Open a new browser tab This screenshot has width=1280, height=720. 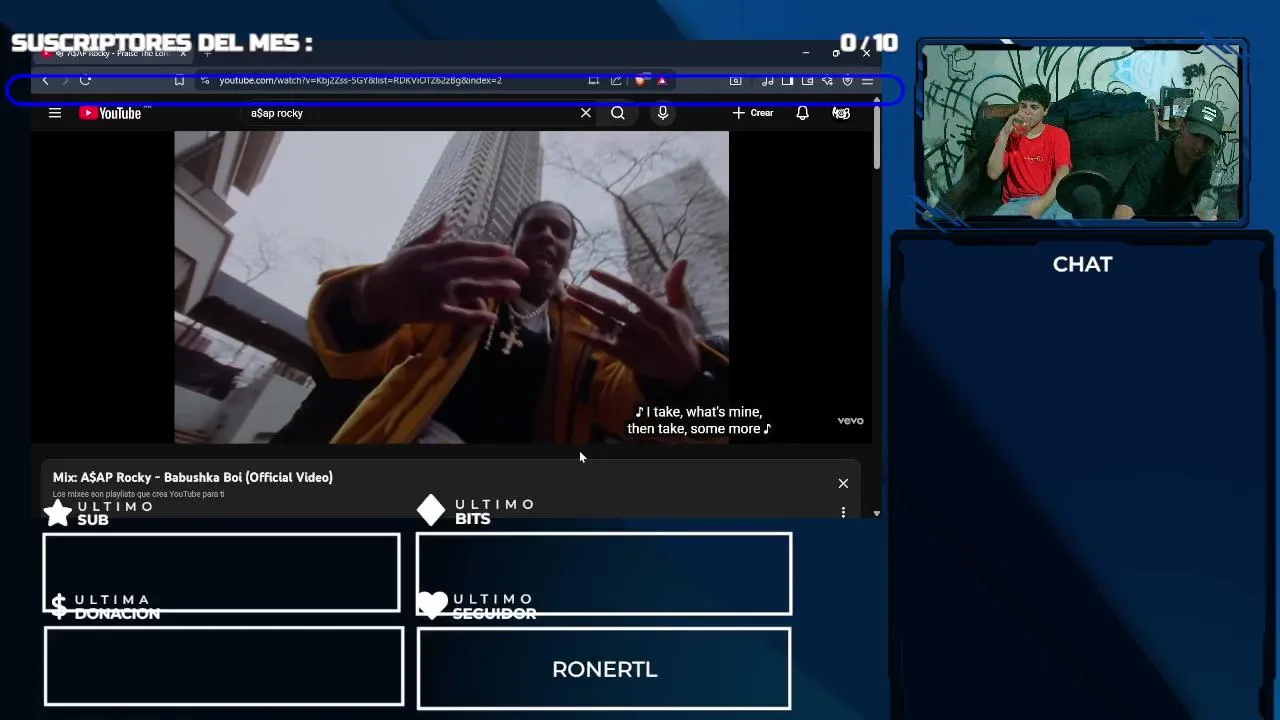(x=207, y=53)
